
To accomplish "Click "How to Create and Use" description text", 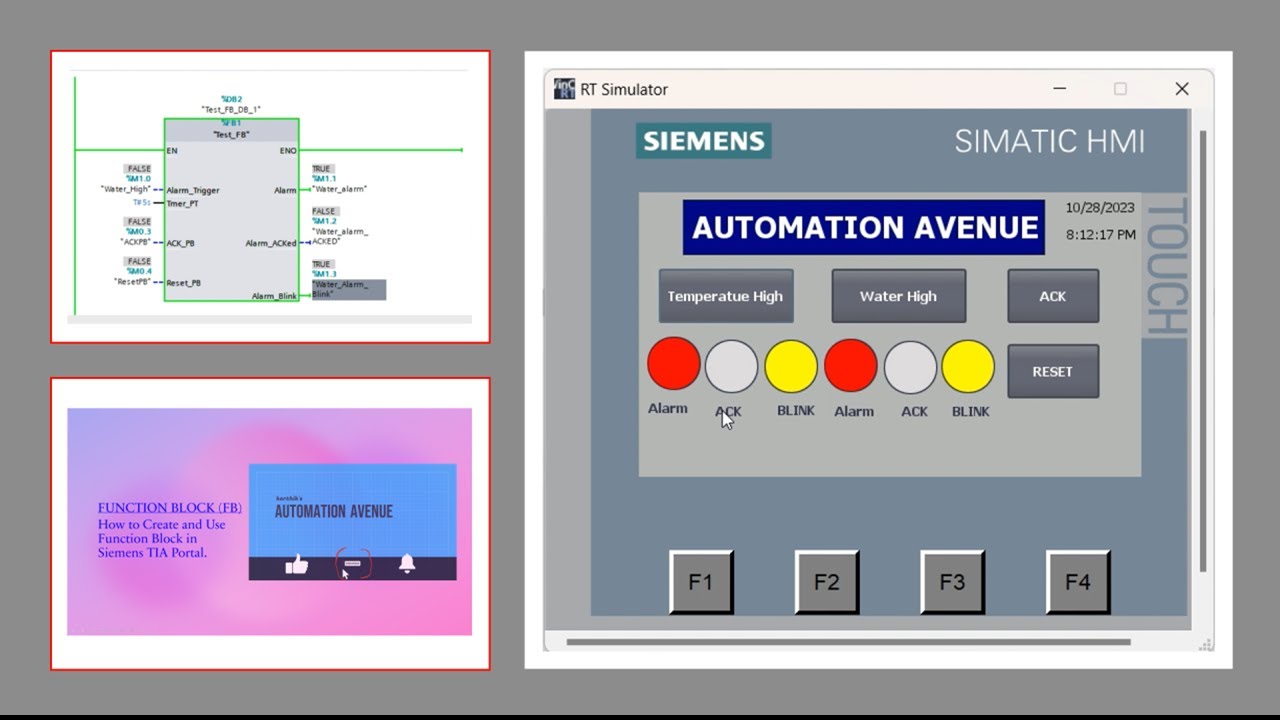I will [x=162, y=524].
